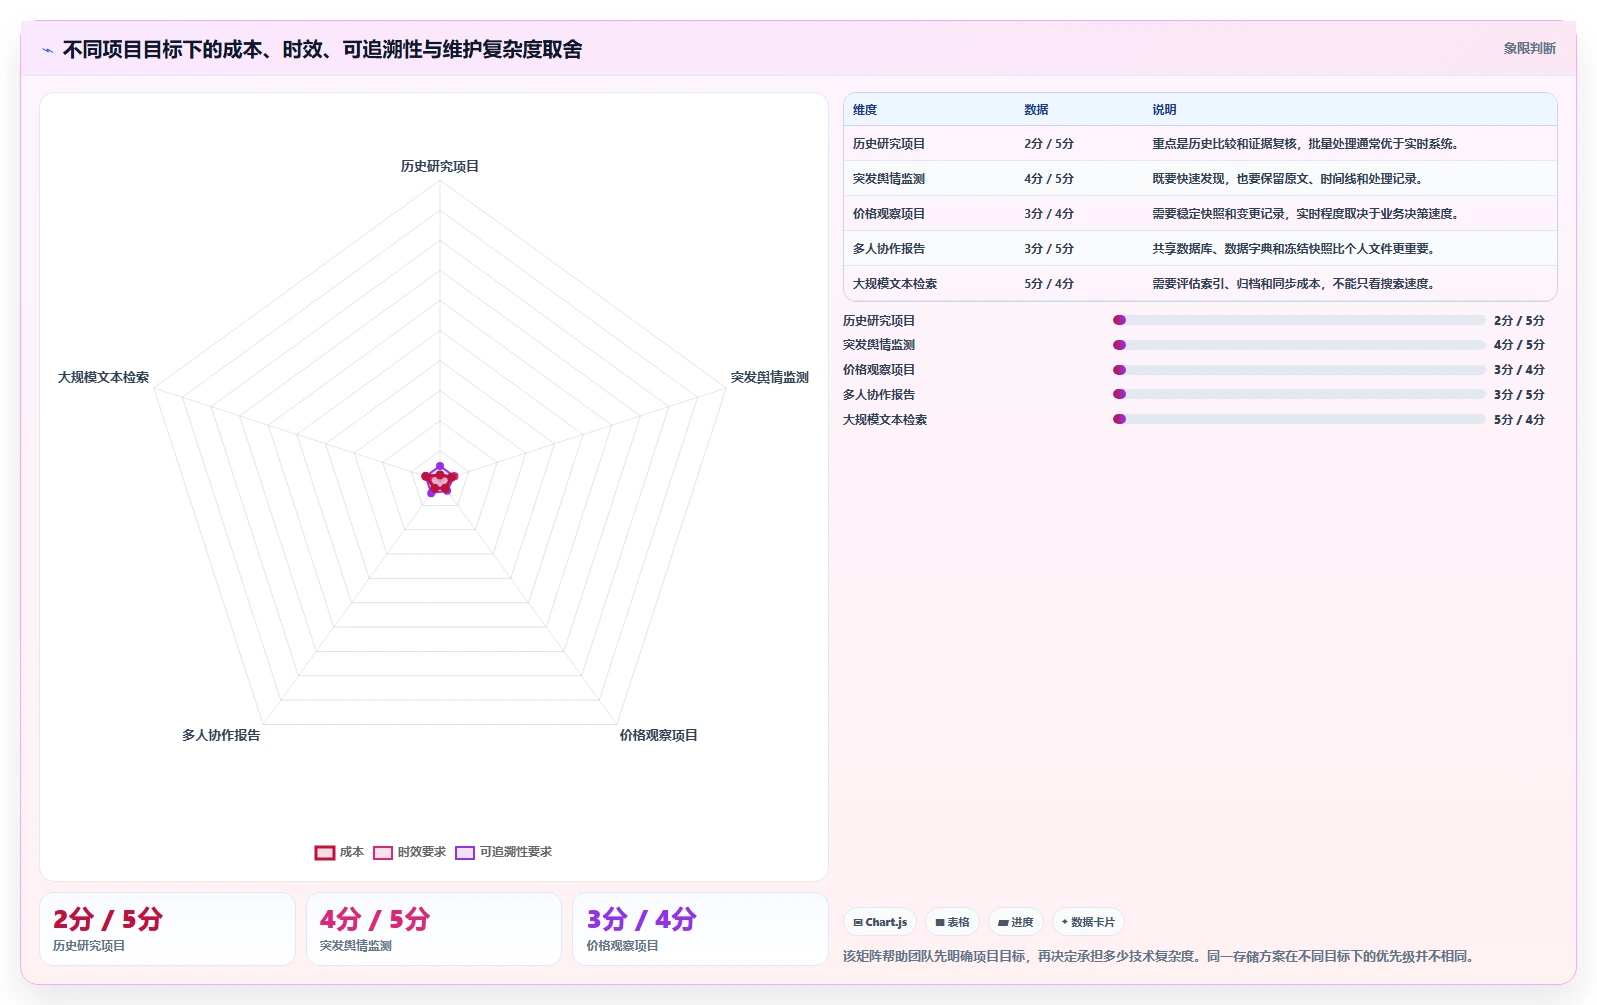The width and height of the screenshot is (1597, 1005).
Task: Click the data polygon at radar center
Action: [x=440, y=481]
